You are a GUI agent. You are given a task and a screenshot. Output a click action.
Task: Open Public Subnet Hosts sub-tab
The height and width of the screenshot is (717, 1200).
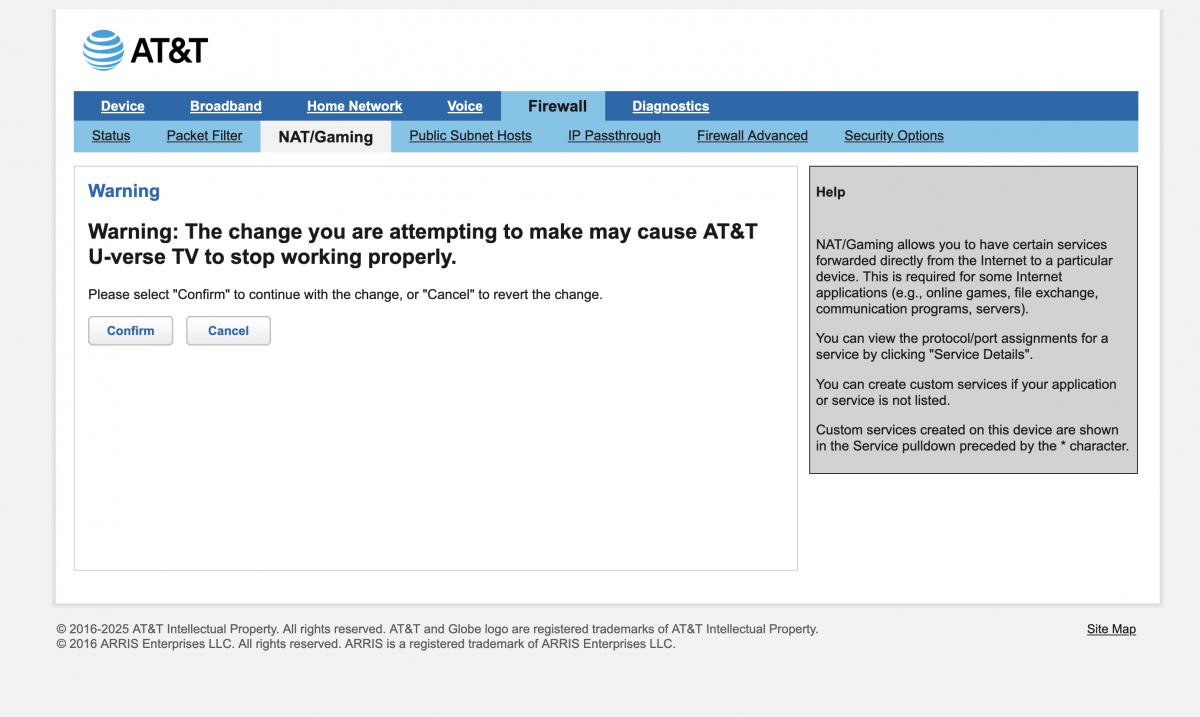tap(470, 136)
